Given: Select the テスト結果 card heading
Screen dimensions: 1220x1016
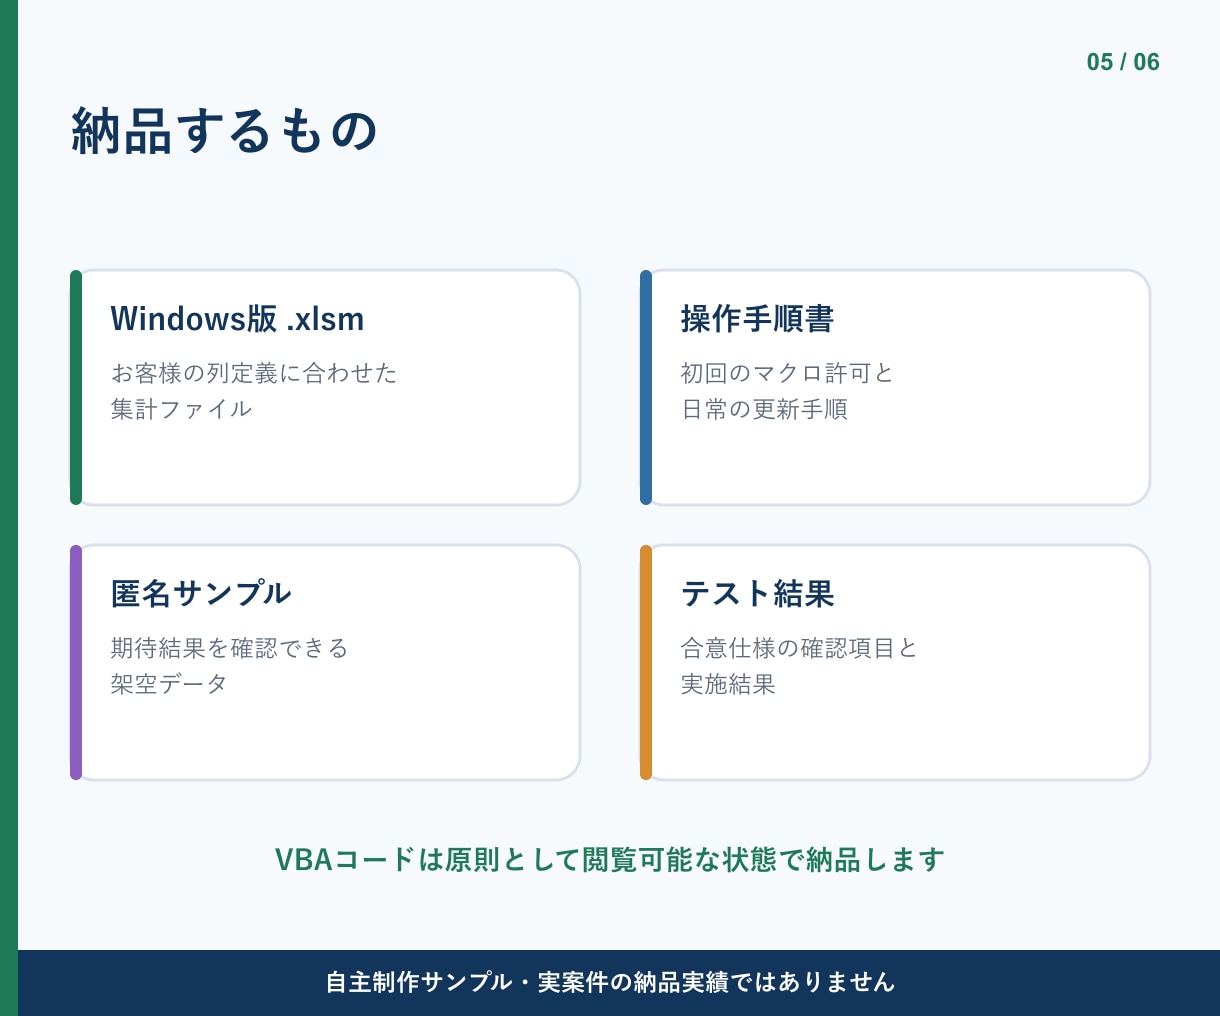Looking at the screenshot, I should click(x=757, y=593).
